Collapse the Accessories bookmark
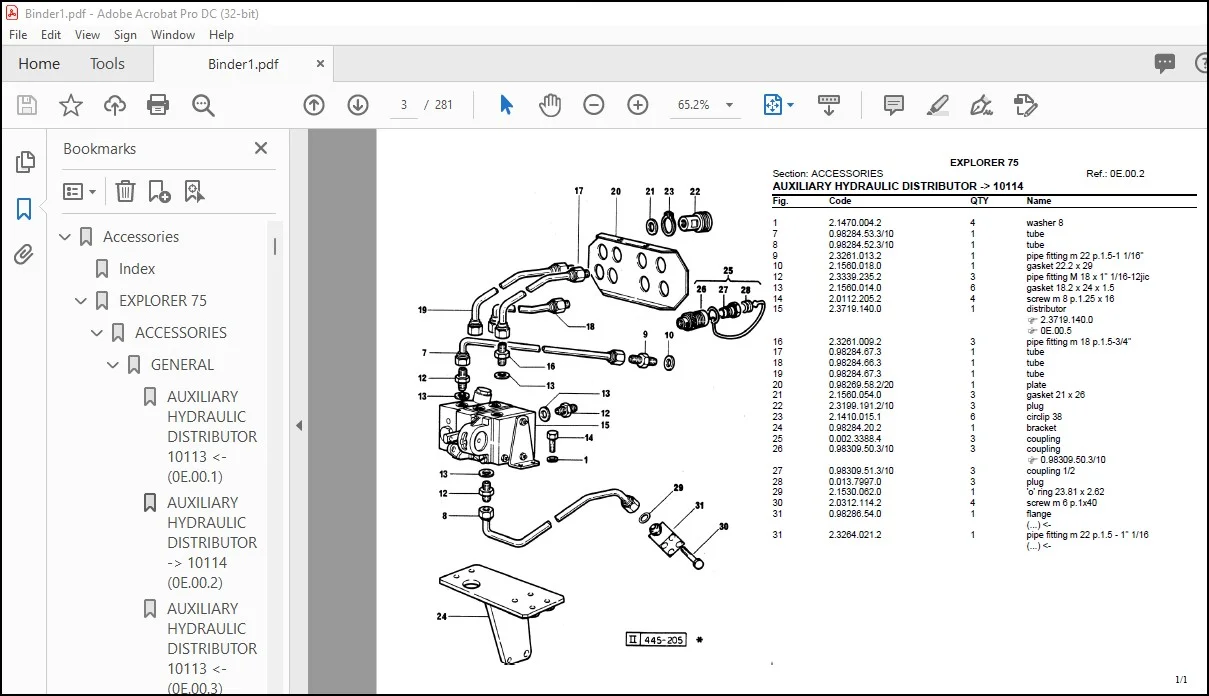Screen dimensions: 1209x696 click(65, 237)
